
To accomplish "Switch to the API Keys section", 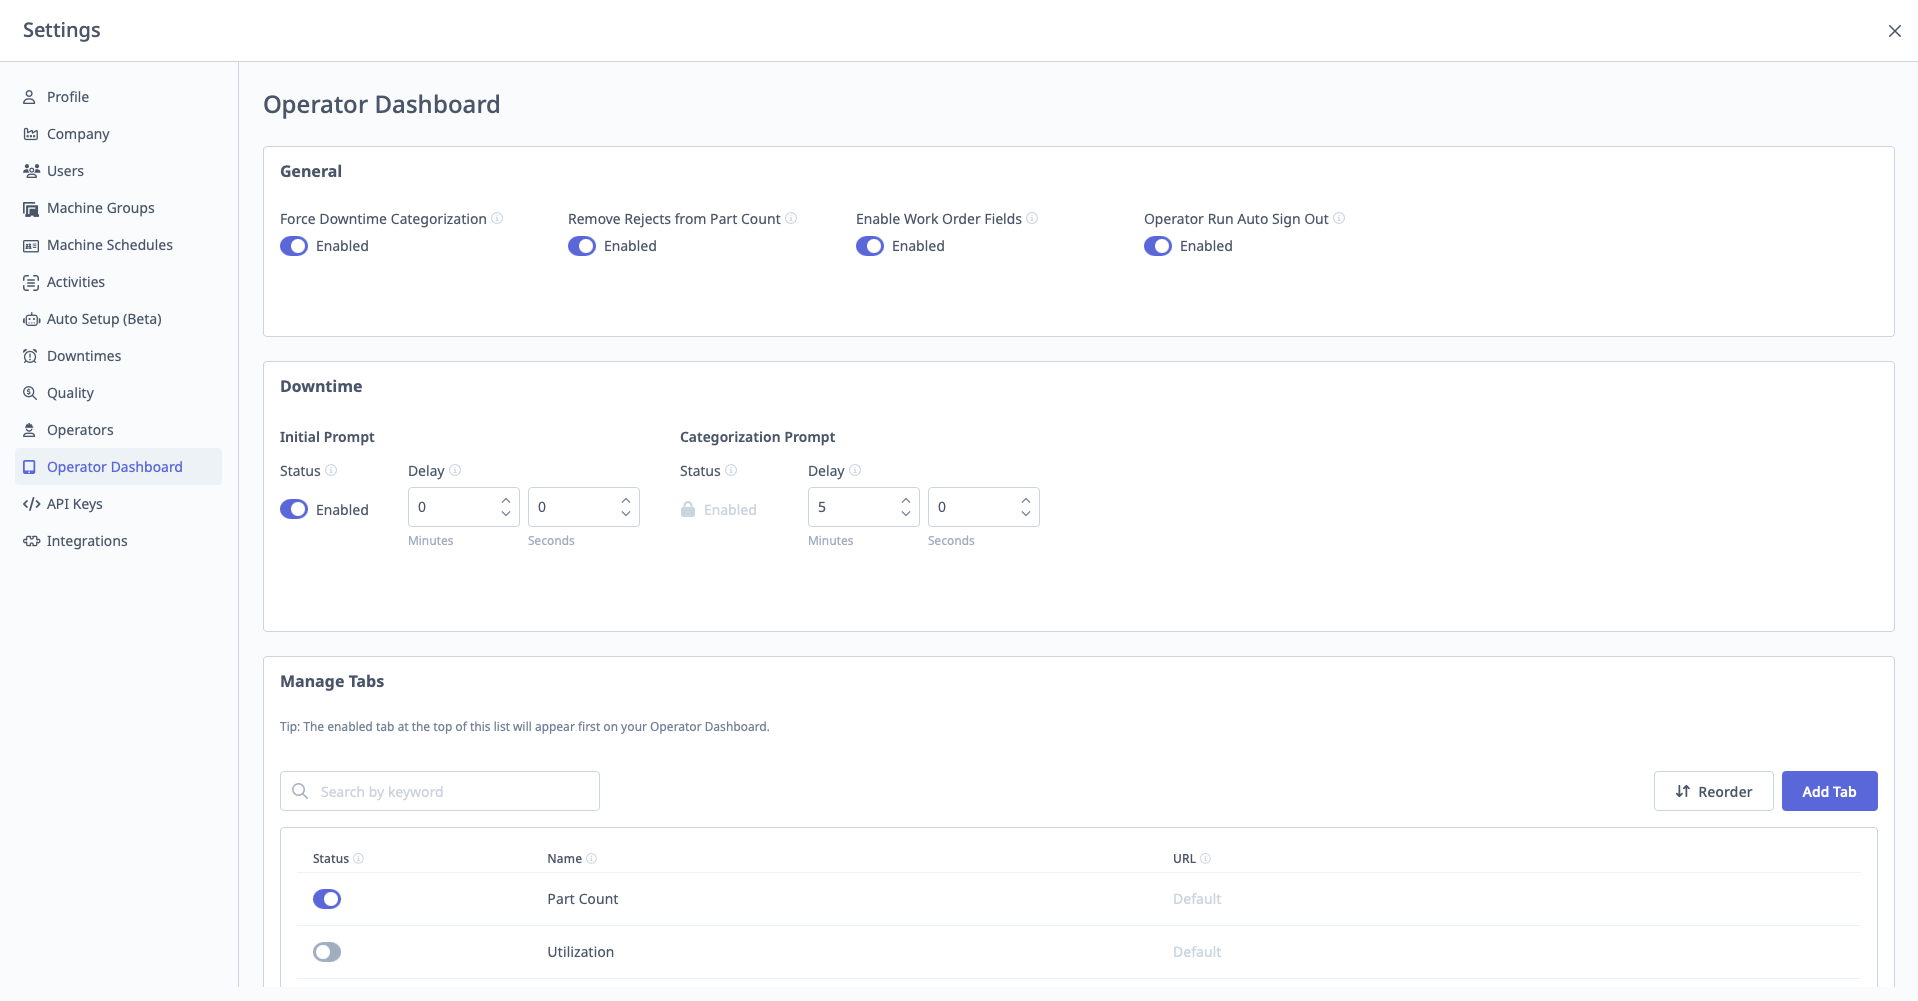I will pos(73,503).
